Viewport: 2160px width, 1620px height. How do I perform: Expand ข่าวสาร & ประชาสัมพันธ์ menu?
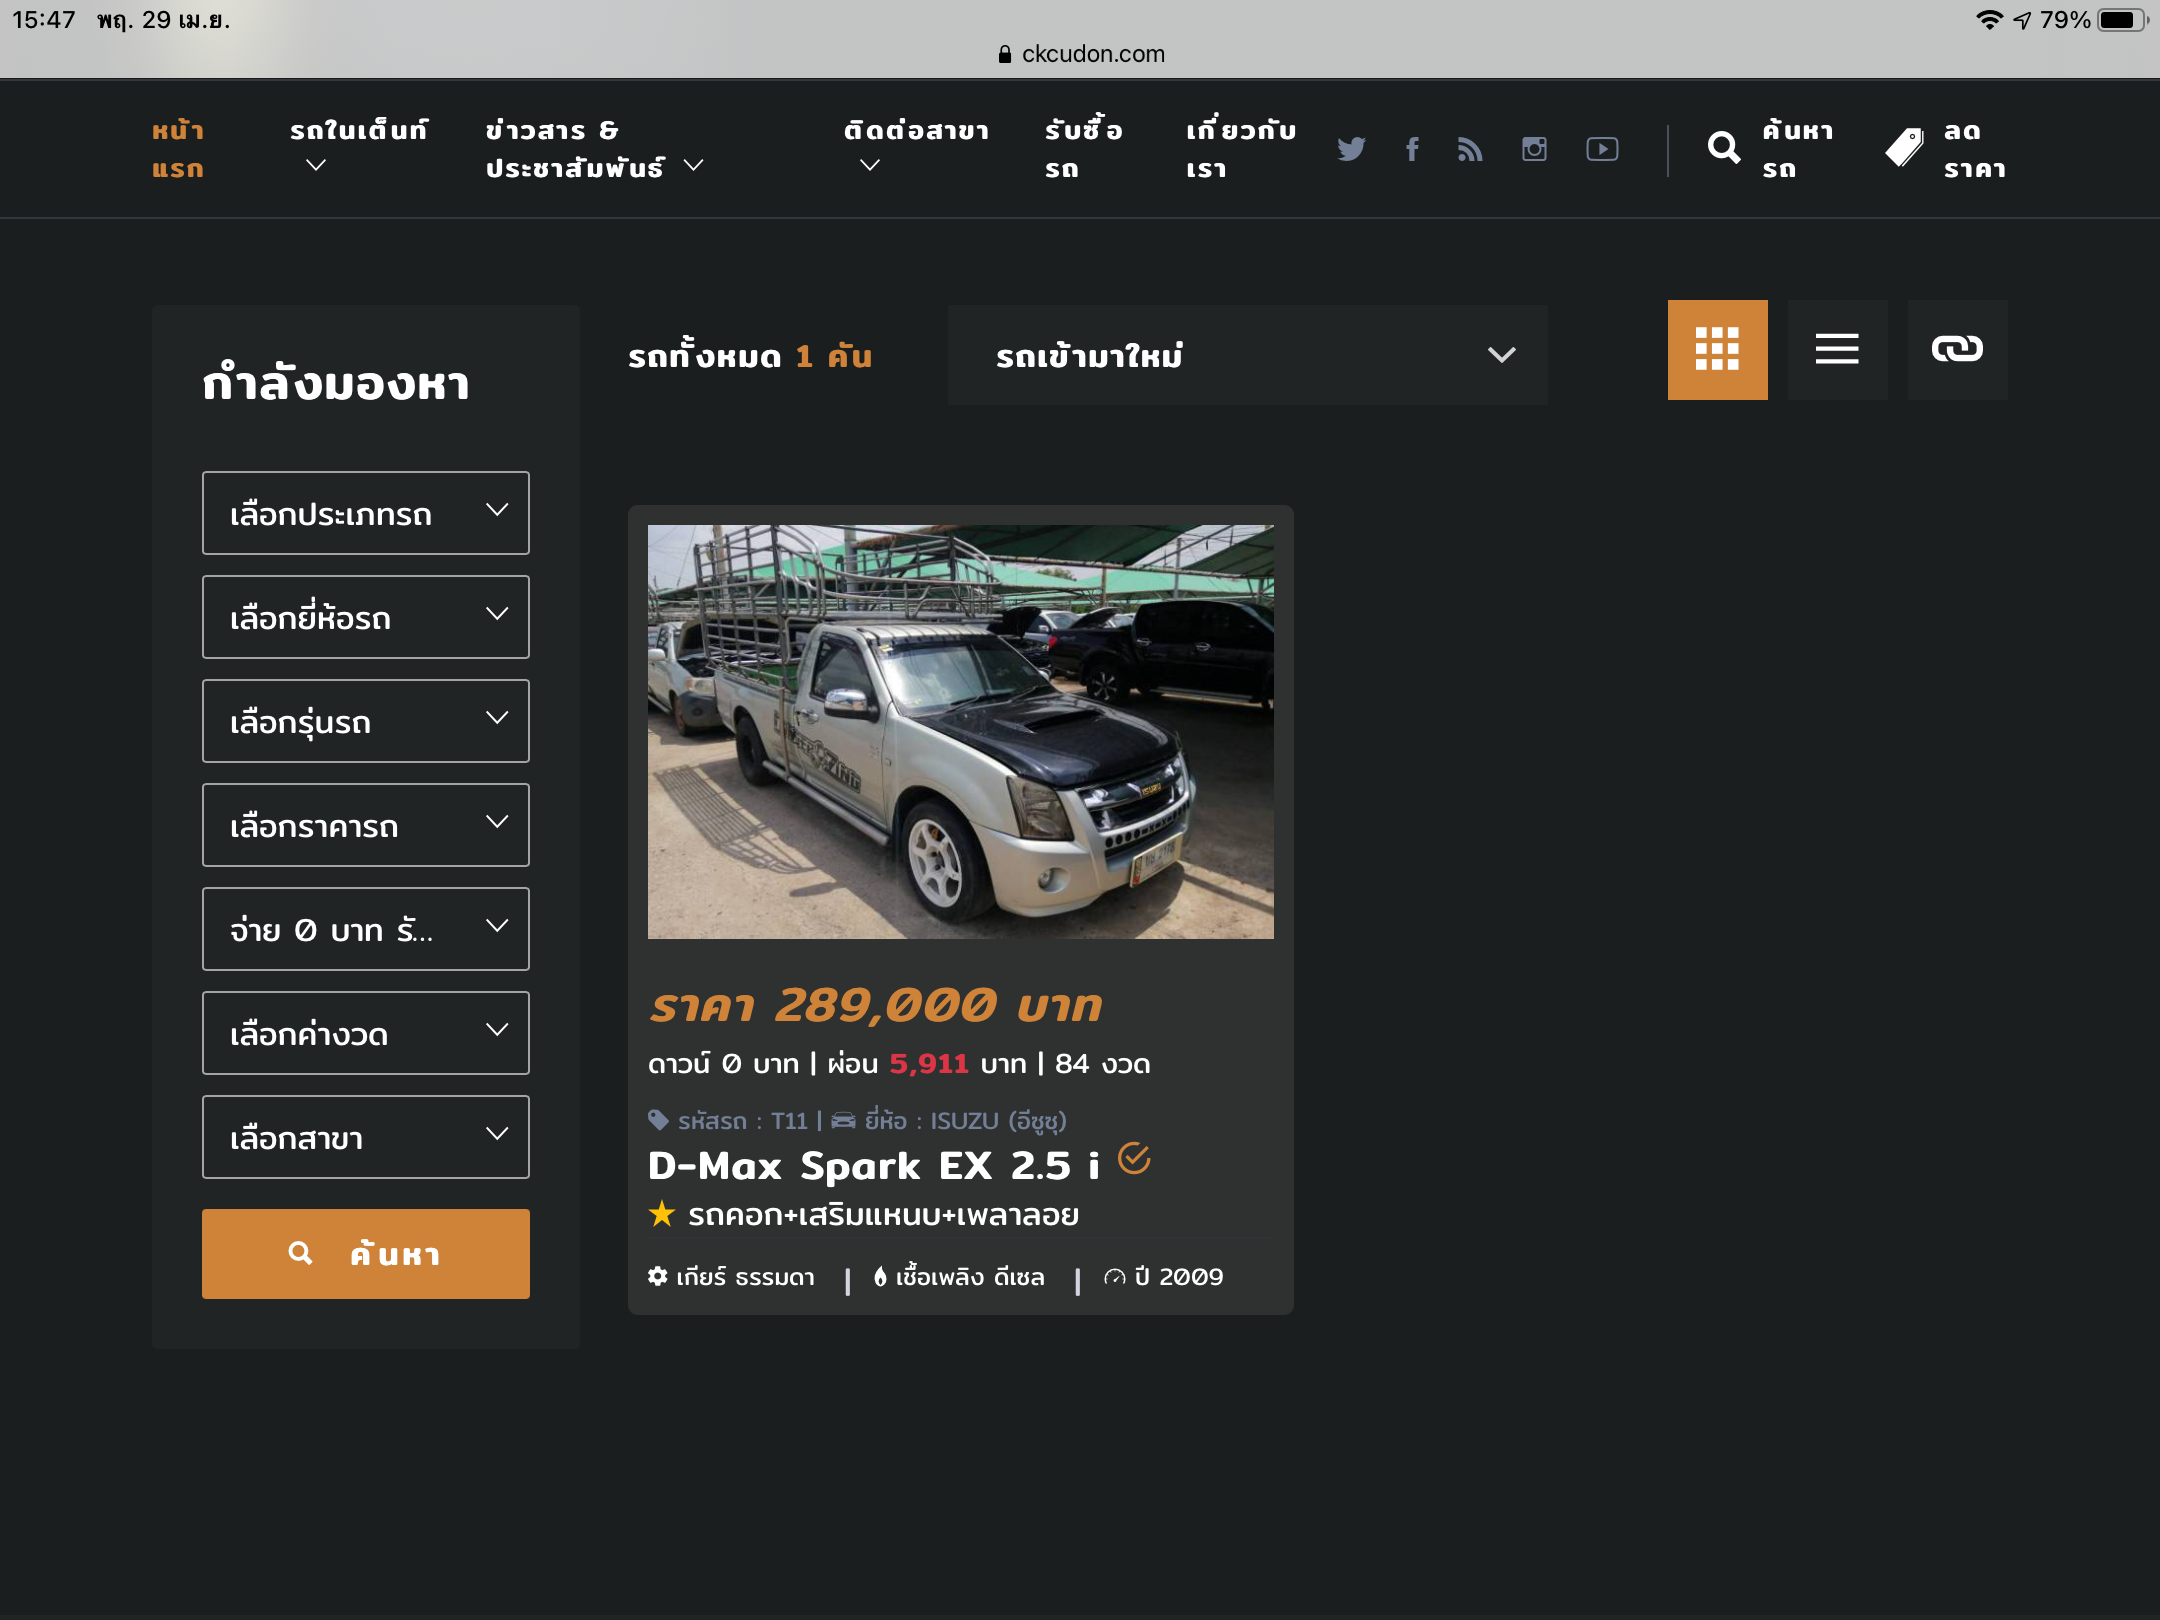pyautogui.click(x=595, y=149)
